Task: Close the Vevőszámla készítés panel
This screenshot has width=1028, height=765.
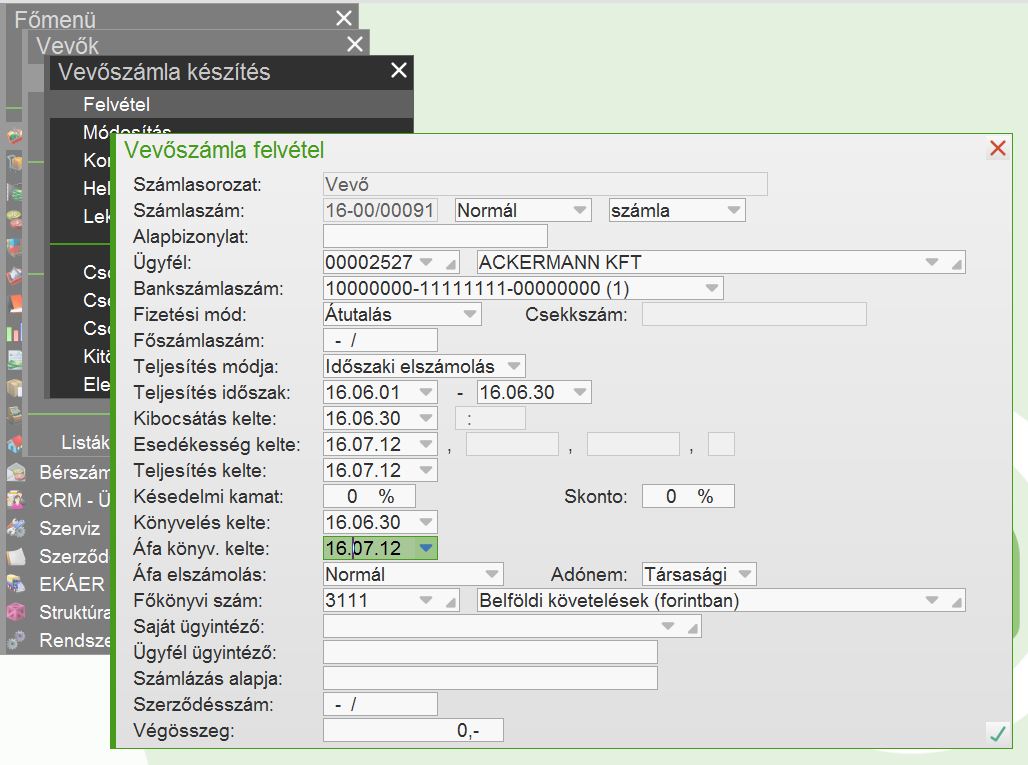Action: tap(399, 70)
